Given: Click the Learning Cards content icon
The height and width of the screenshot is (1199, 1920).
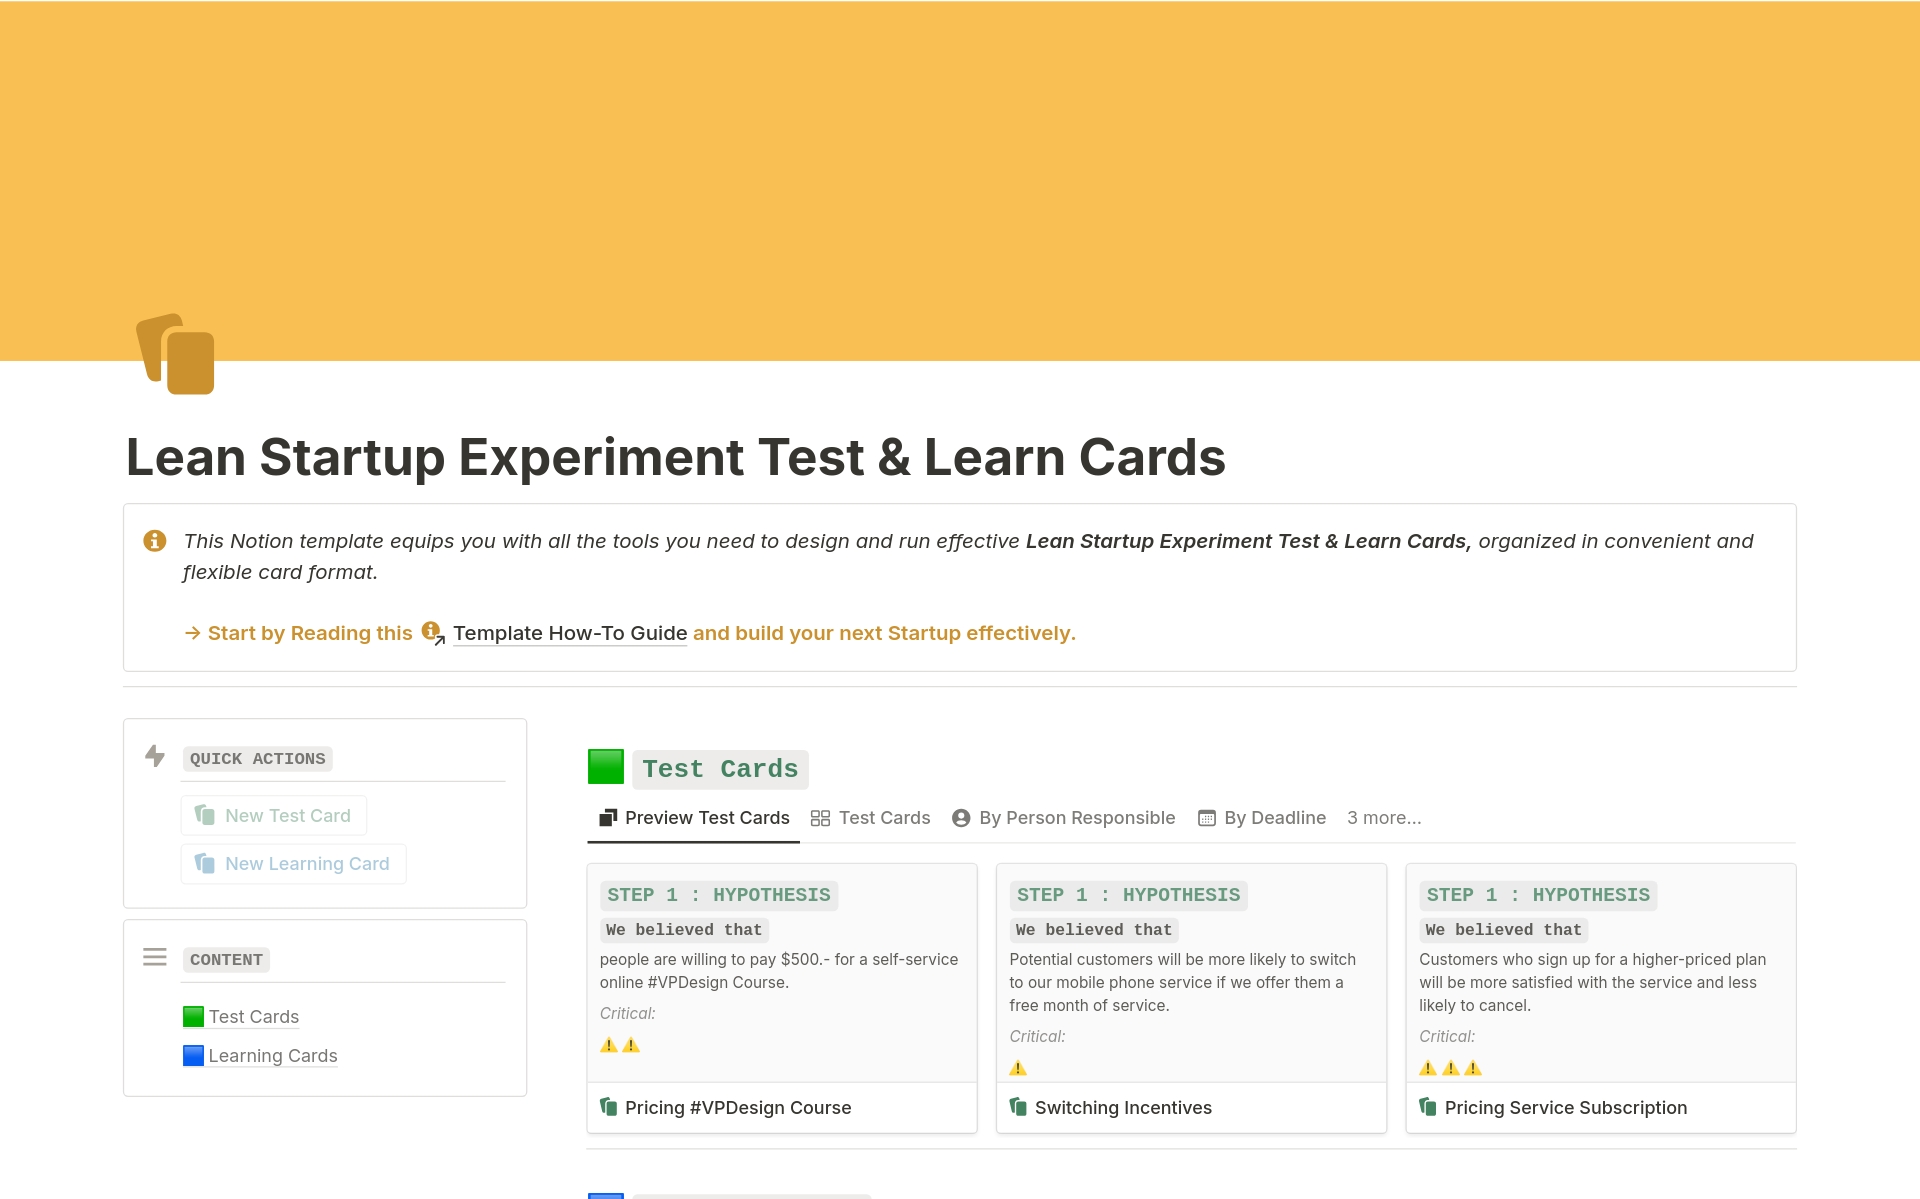Looking at the screenshot, I should pyautogui.click(x=192, y=1054).
